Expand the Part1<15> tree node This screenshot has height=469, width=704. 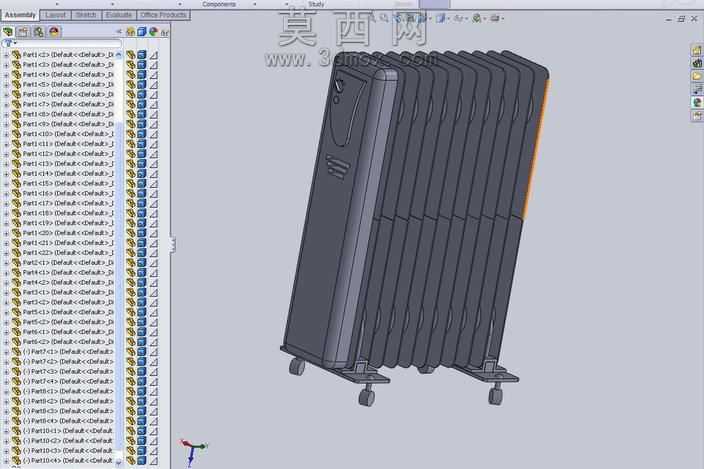pyautogui.click(x=6, y=184)
